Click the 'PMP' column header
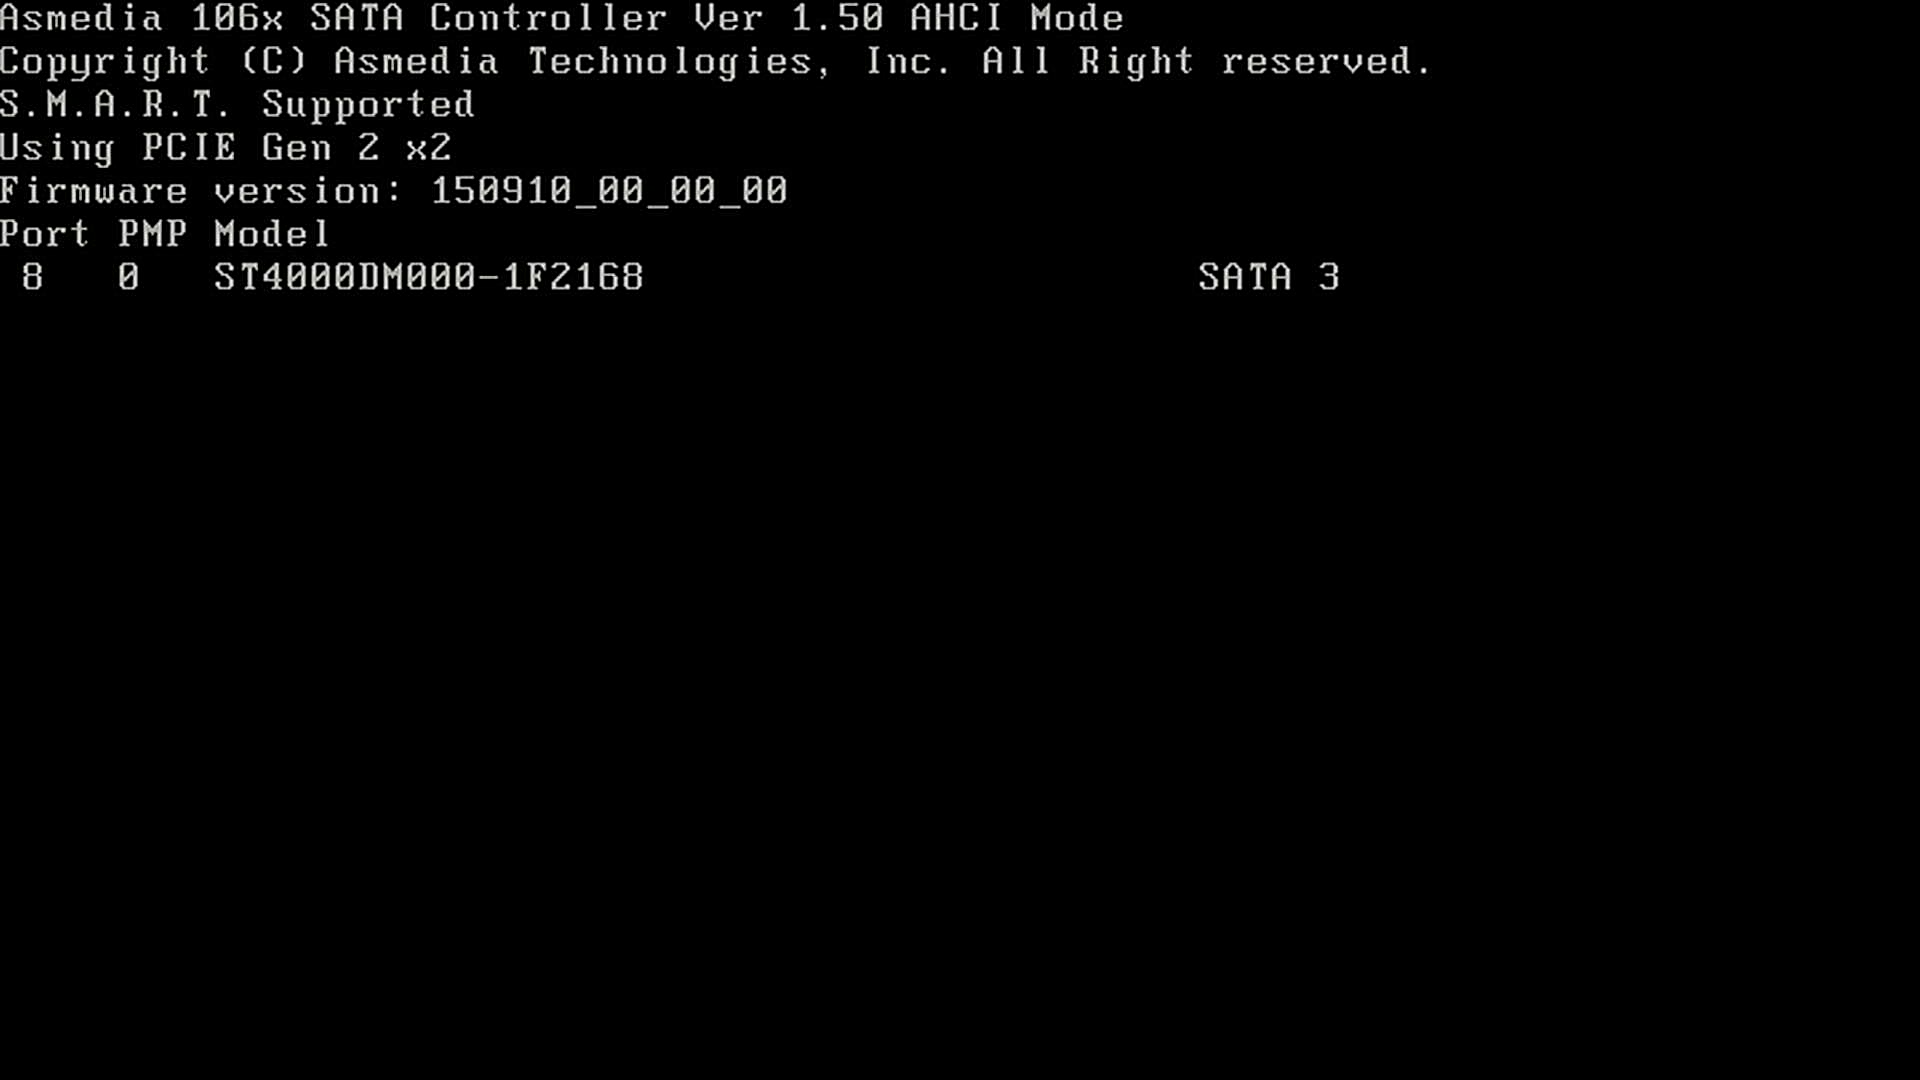This screenshot has width=1920, height=1080. click(x=152, y=234)
